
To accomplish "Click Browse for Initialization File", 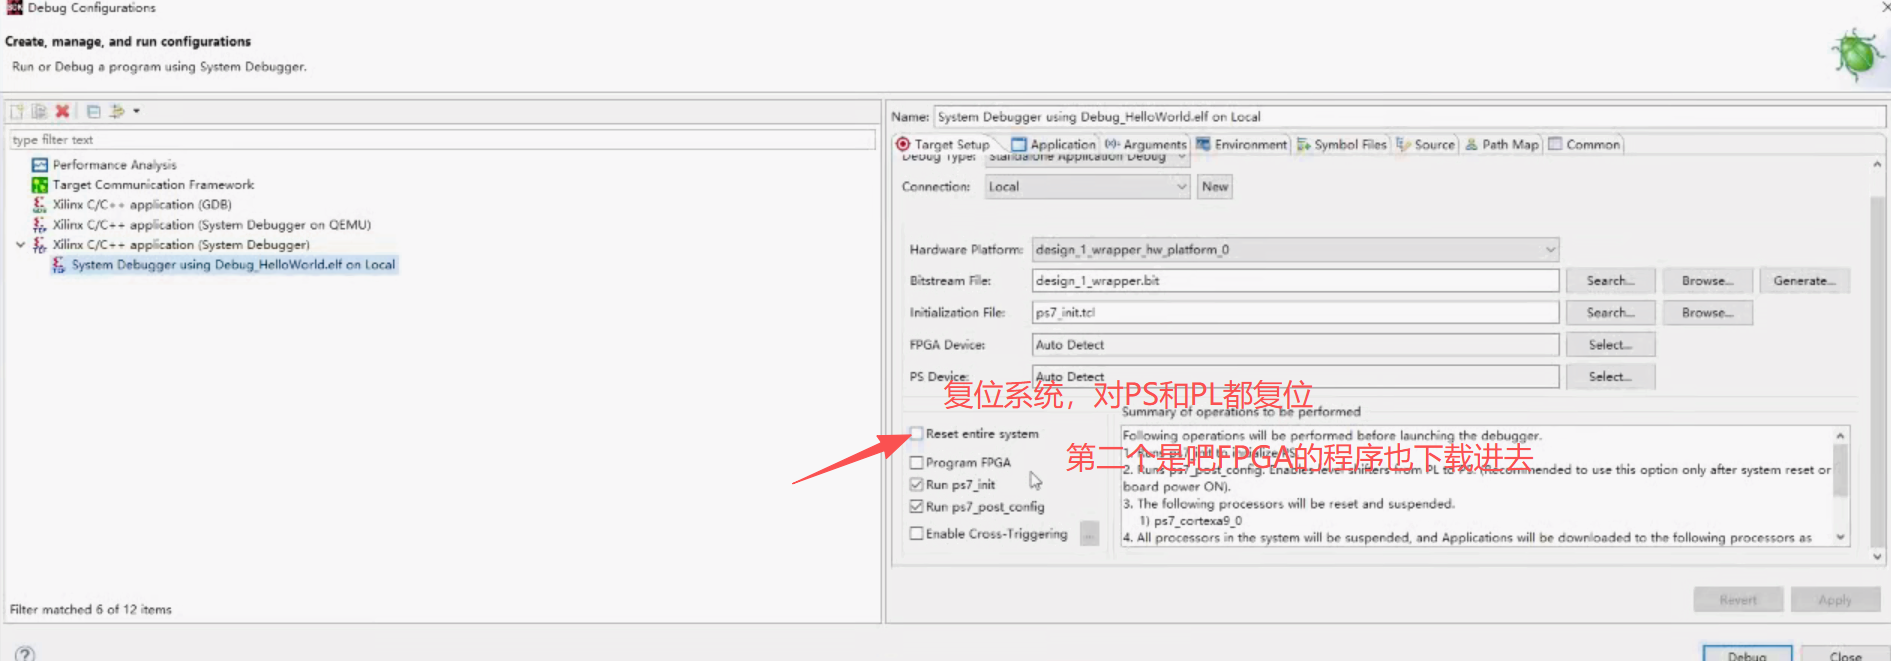I will click(x=1707, y=313).
